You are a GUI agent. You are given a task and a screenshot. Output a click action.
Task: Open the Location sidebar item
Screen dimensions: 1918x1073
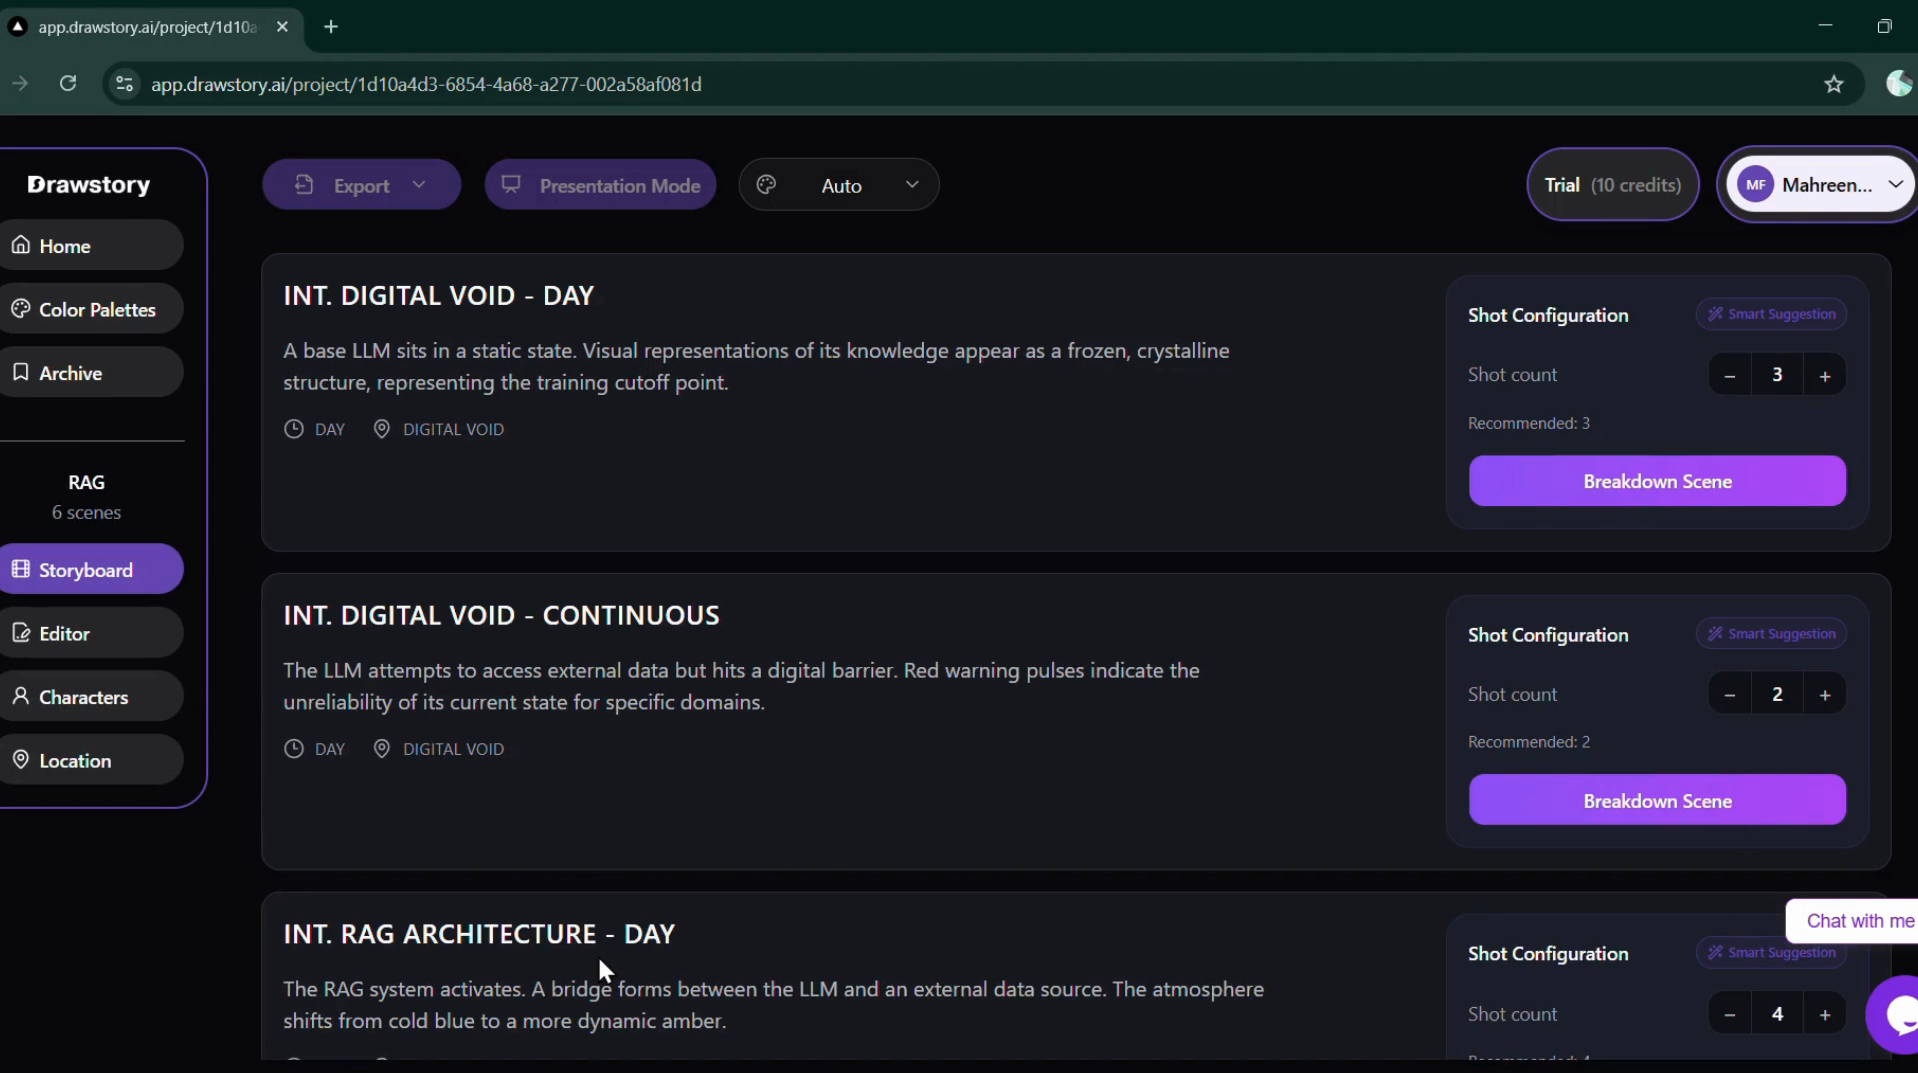(91, 760)
